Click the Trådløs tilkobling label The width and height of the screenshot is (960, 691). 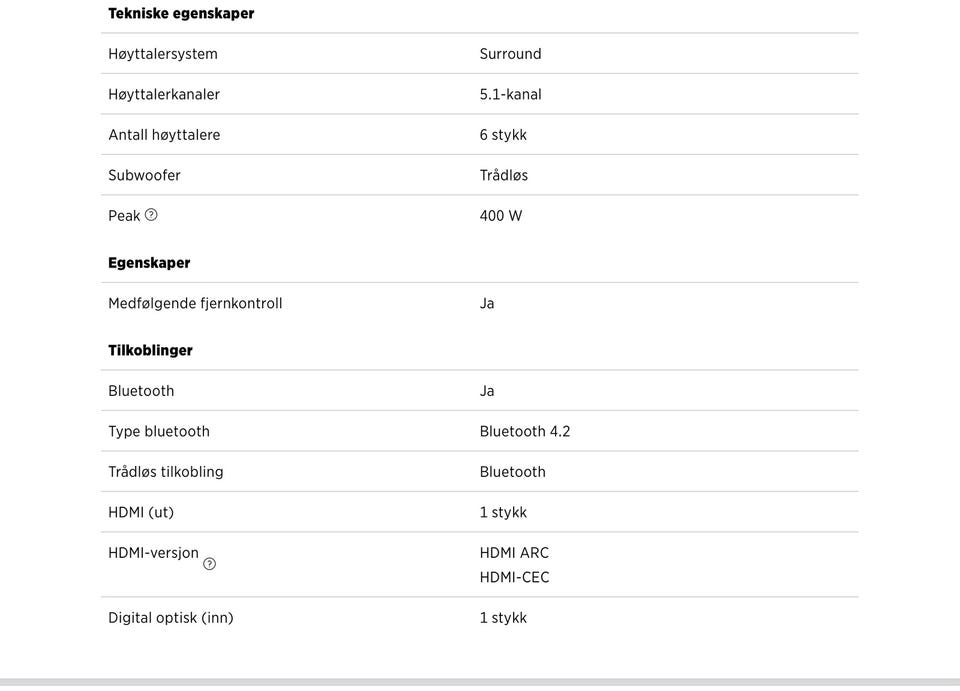click(x=166, y=472)
